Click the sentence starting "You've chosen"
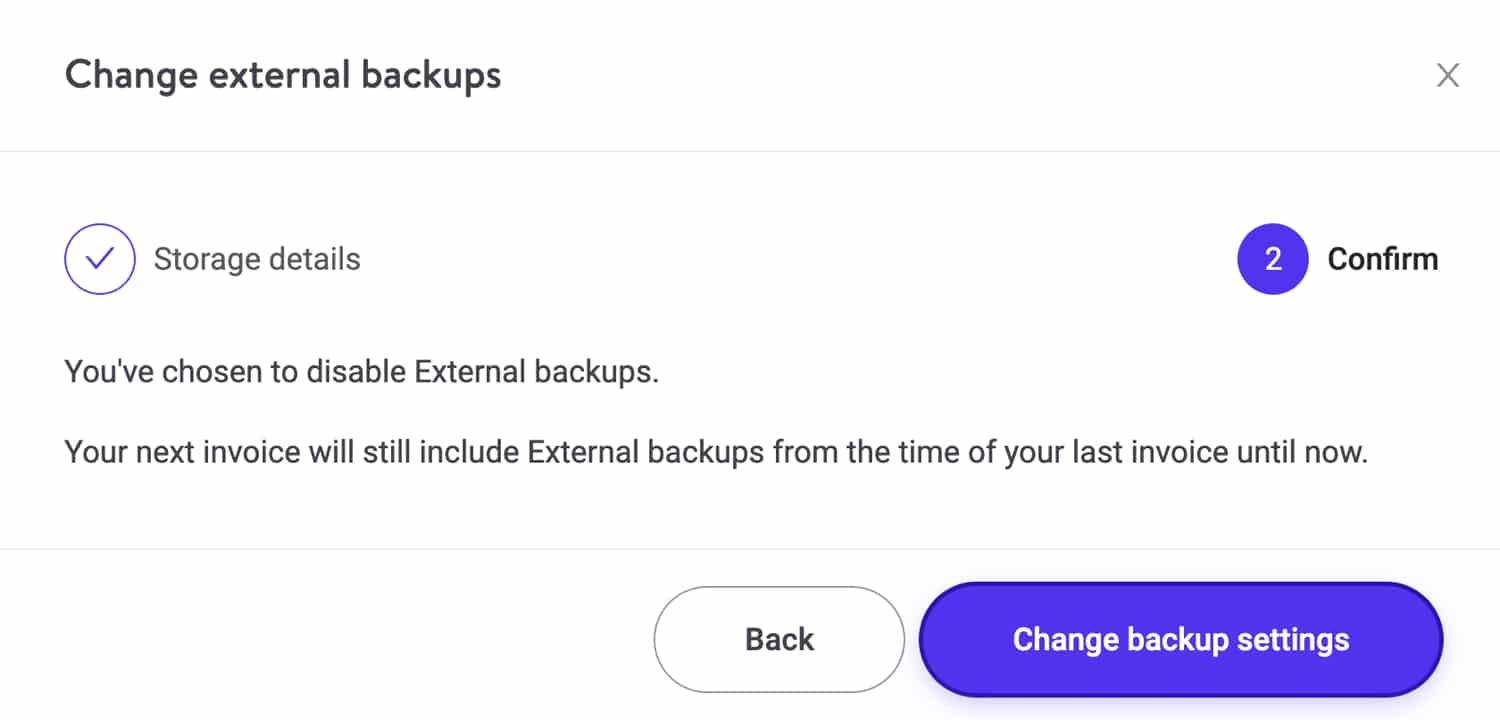 [x=362, y=372]
